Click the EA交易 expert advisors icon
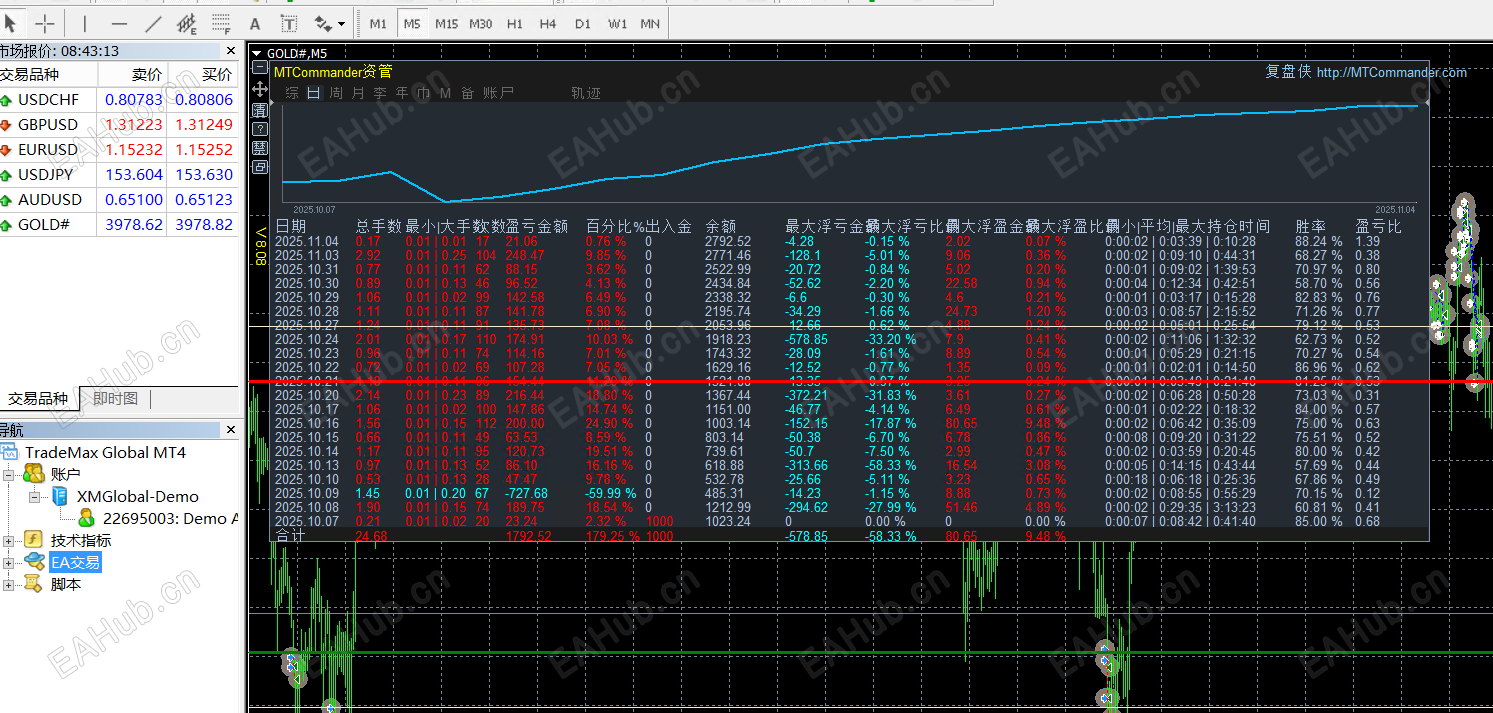The height and width of the screenshot is (713, 1493). coord(36,562)
